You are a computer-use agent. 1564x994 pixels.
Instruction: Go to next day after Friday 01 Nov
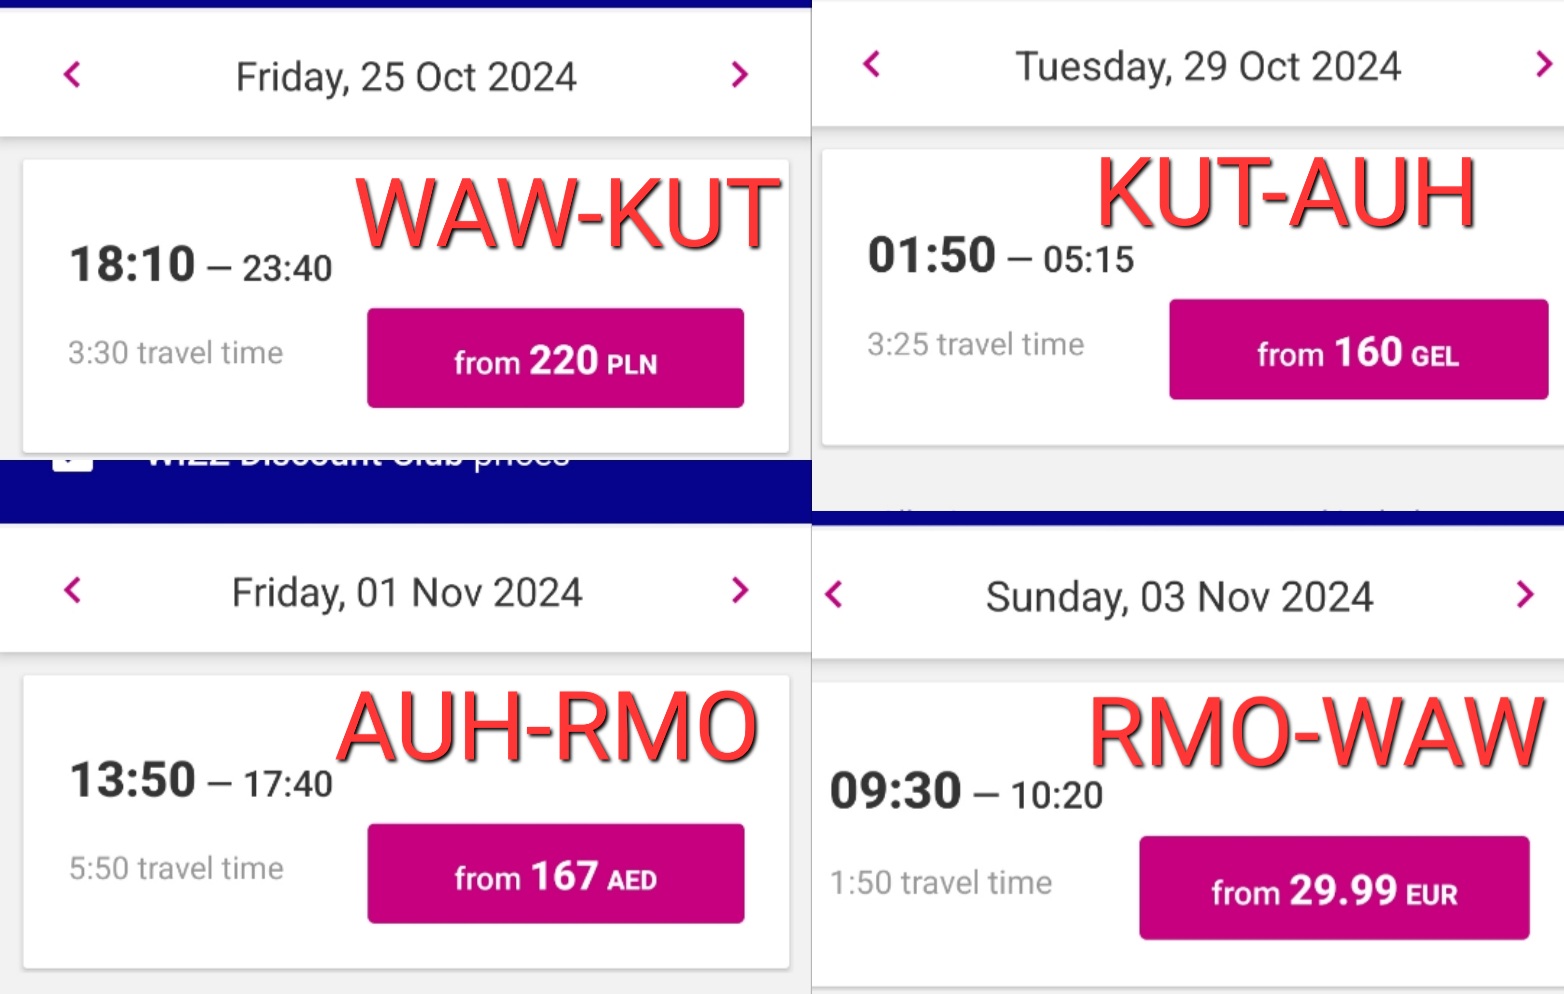(739, 590)
